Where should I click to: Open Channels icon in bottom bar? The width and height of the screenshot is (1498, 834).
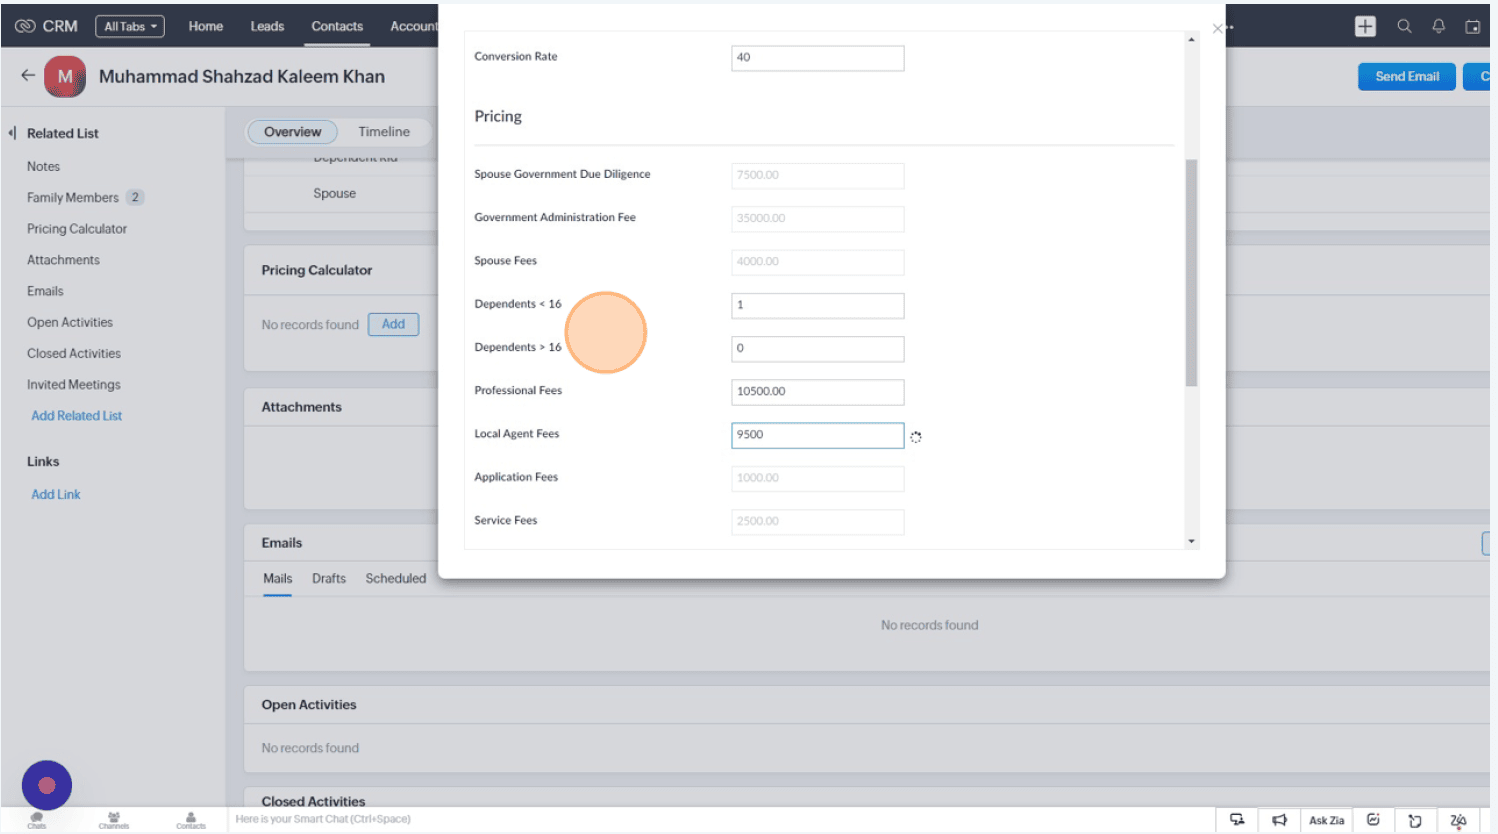[x=114, y=819]
